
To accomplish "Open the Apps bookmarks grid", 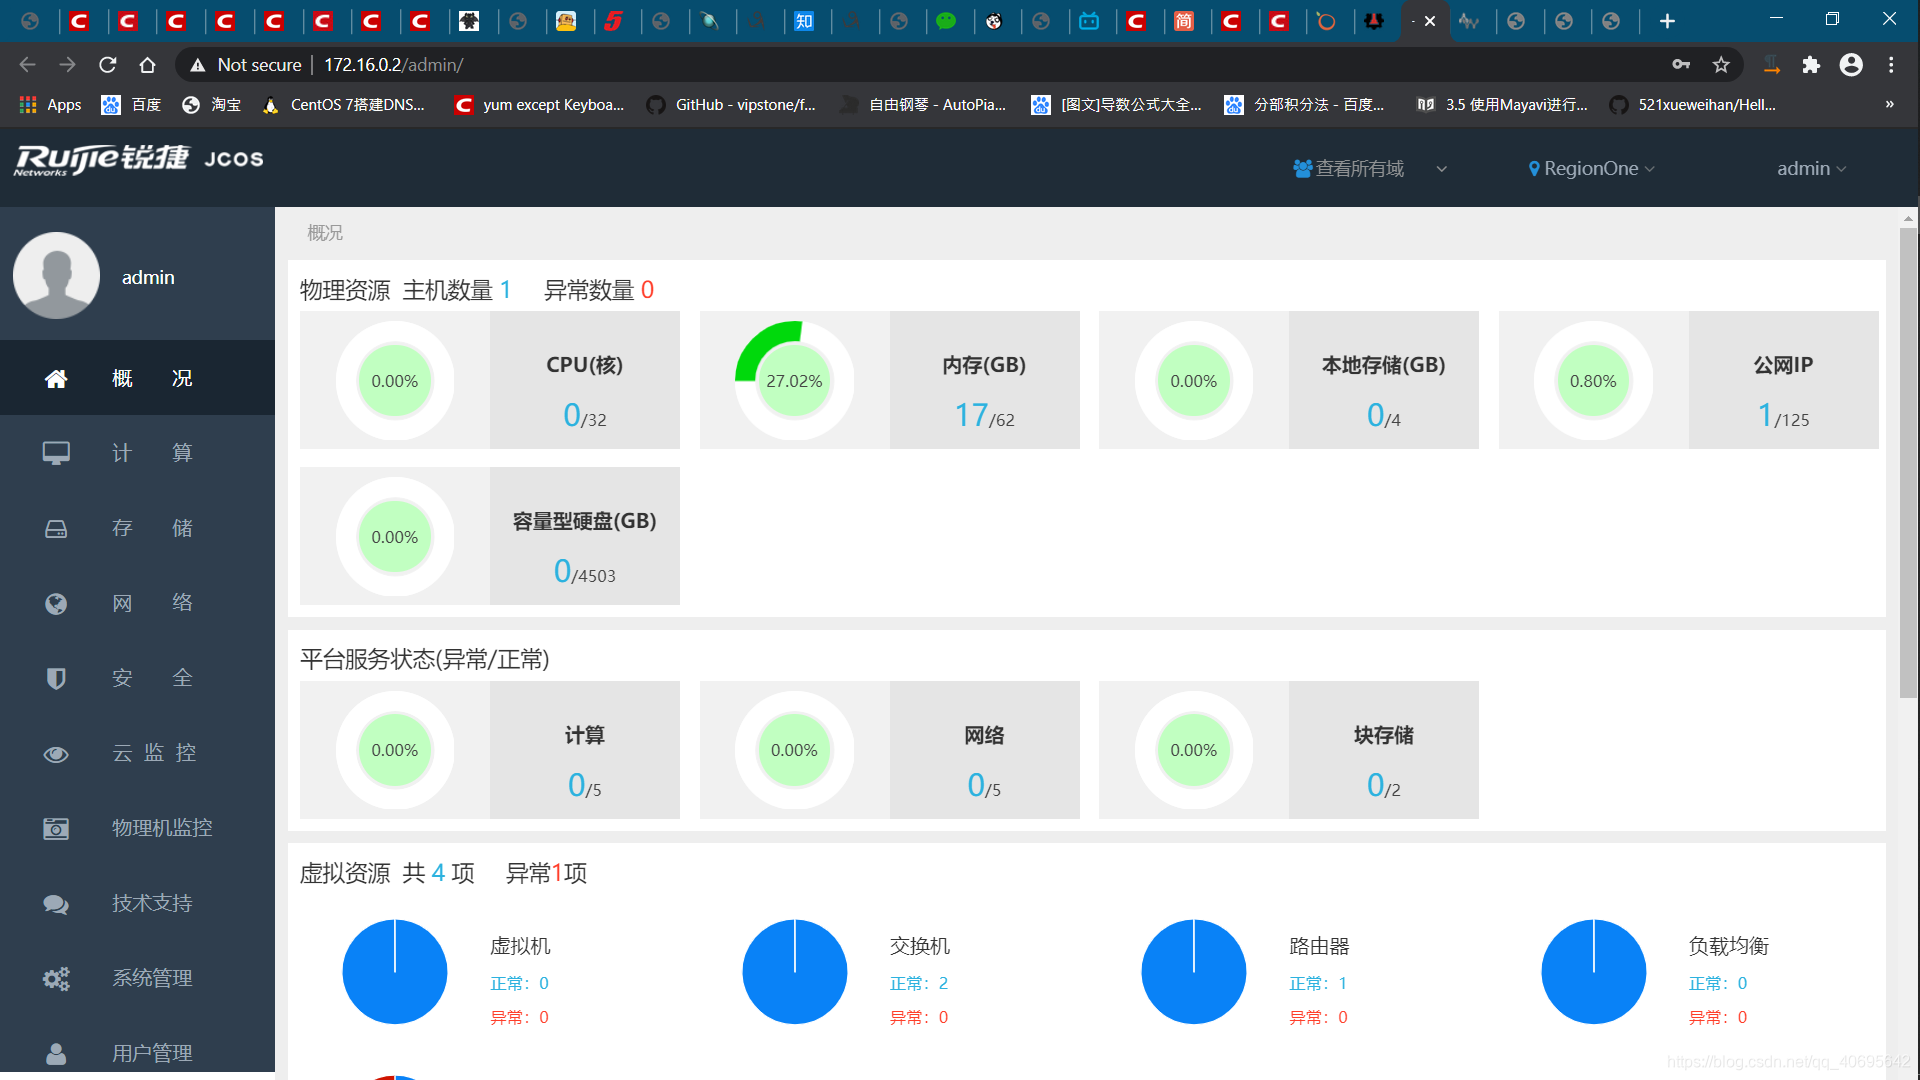I will pyautogui.click(x=50, y=105).
